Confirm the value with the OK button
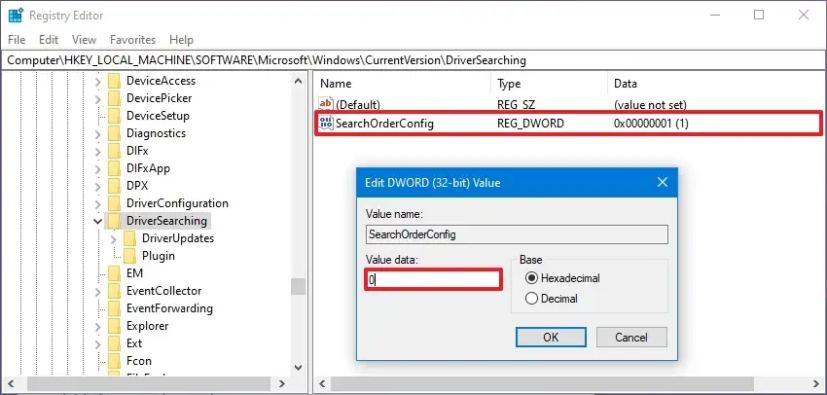This screenshot has height=395, width=827. point(551,337)
